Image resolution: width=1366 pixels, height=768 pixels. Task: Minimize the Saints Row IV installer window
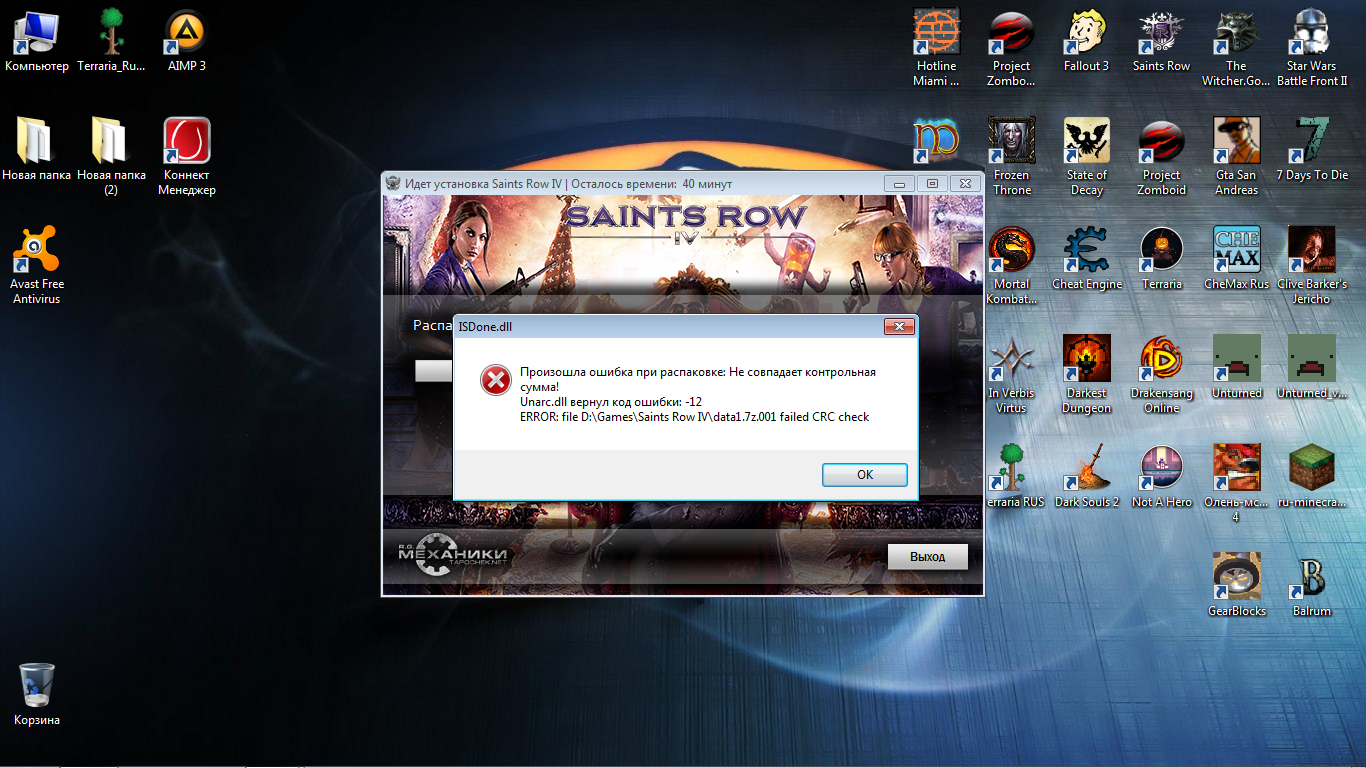tap(901, 184)
